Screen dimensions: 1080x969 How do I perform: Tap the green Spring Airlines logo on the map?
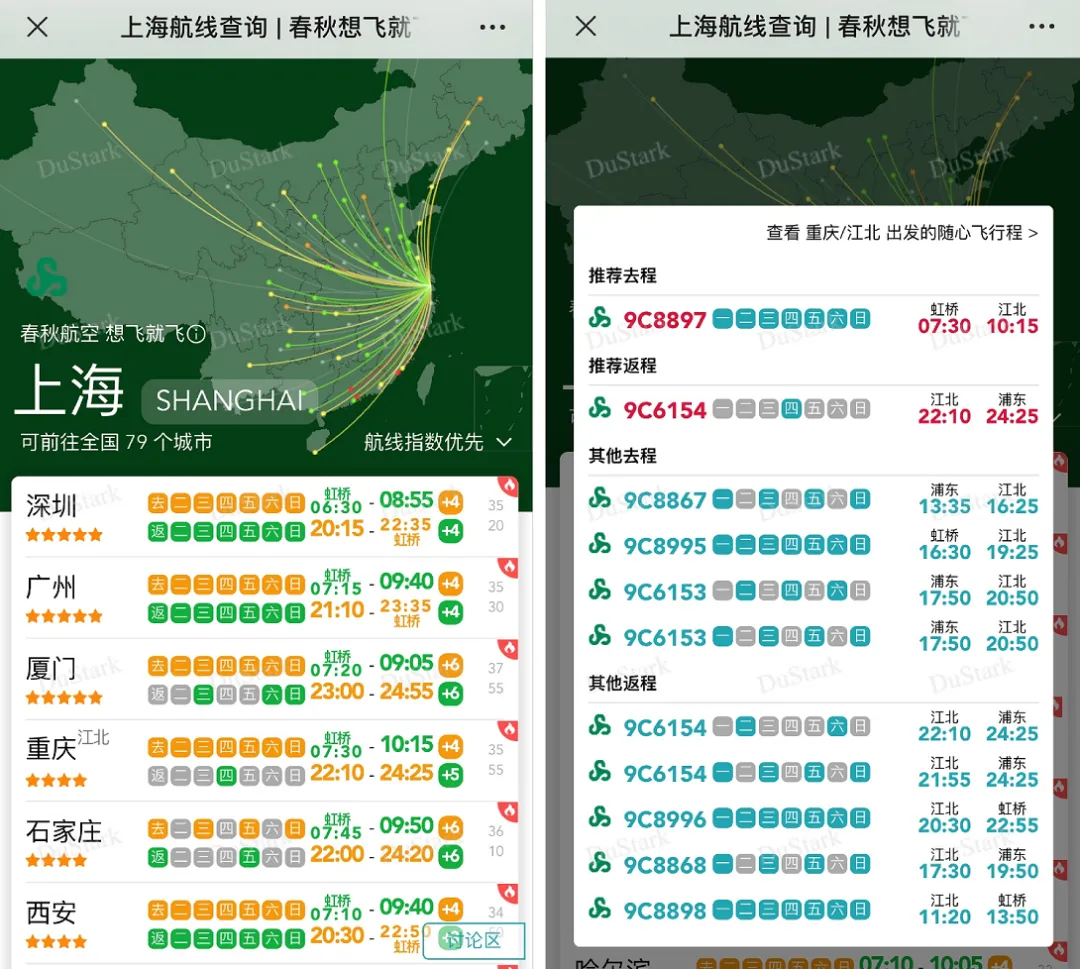[x=47, y=277]
